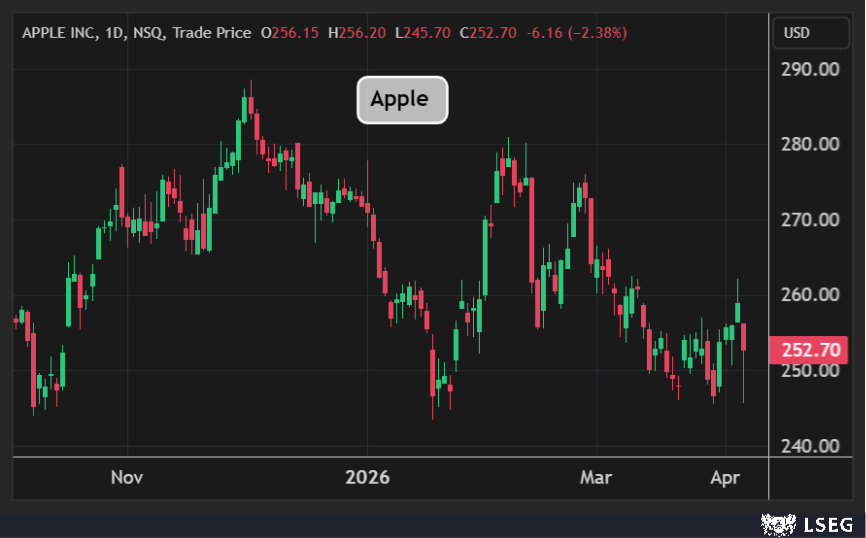Click the NSQ exchange label
The image size is (866, 538).
coord(148,33)
